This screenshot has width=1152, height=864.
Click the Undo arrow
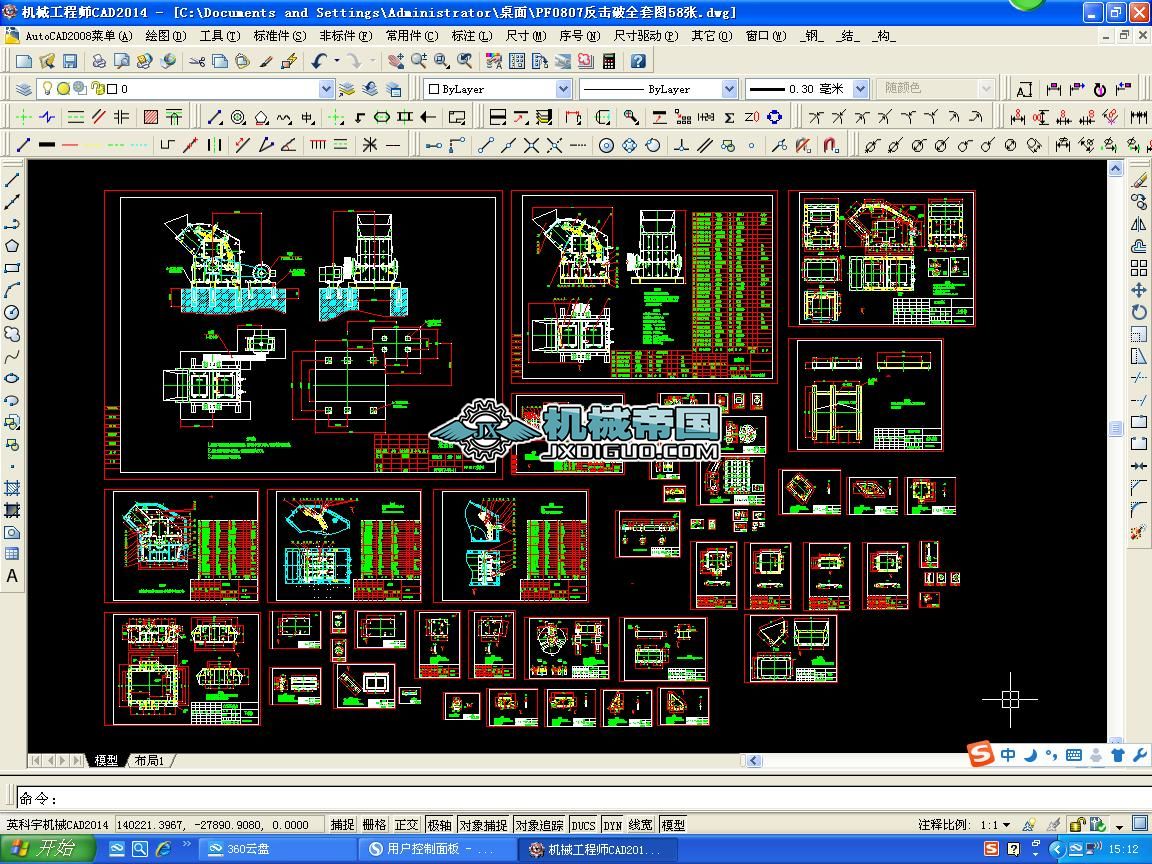click(x=319, y=62)
